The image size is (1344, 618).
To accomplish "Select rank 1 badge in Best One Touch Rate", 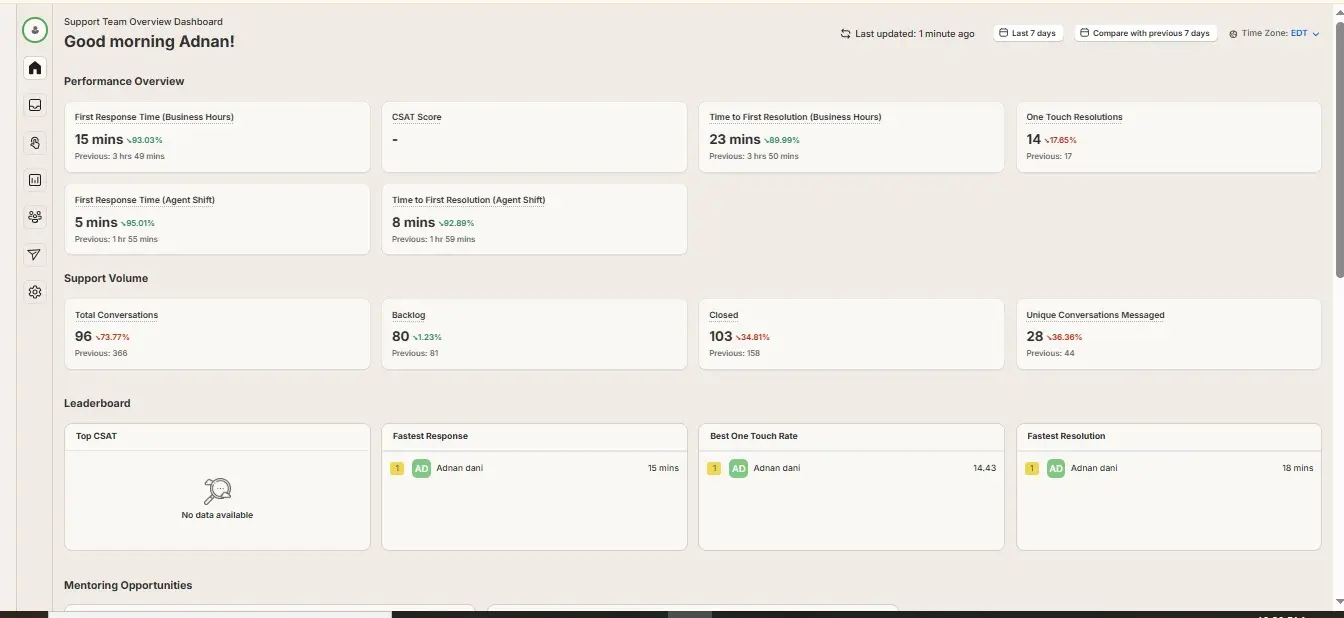I will 714,468.
